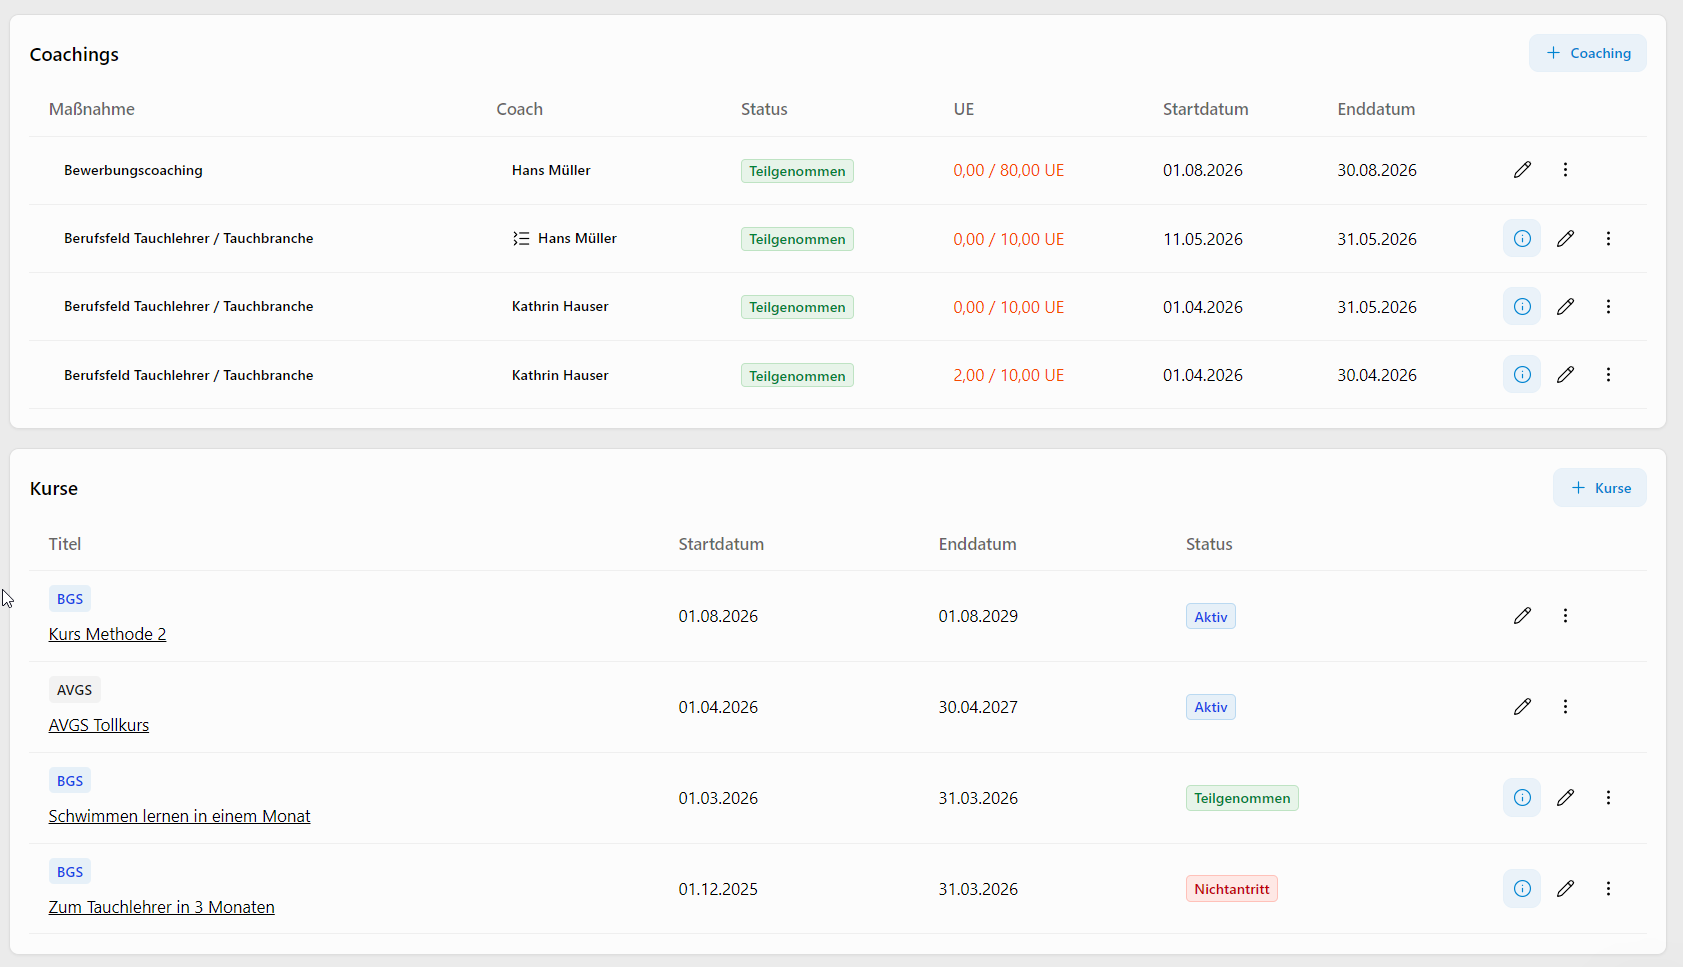Add a new Kurse entry
The width and height of the screenshot is (1683, 967).
click(1600, 488)
